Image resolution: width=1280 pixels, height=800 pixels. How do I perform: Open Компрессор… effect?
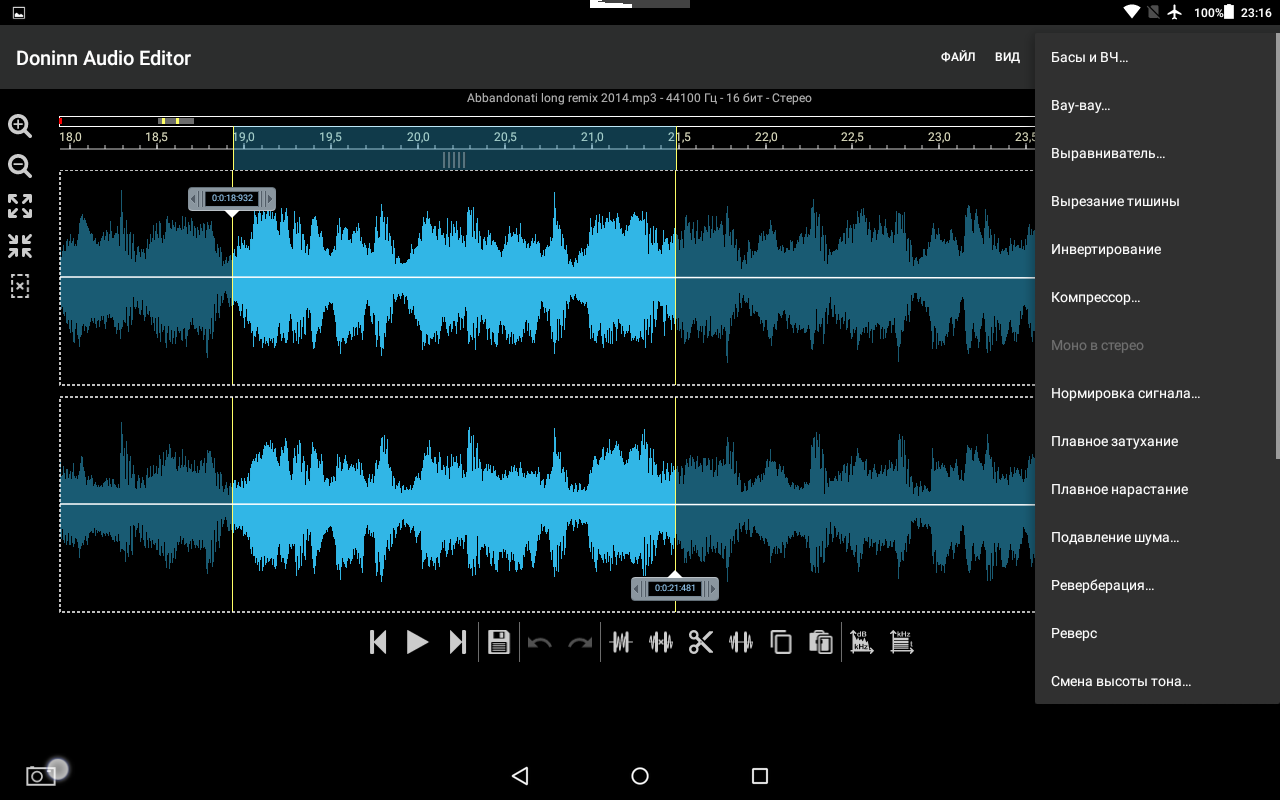click(1157, 297)
